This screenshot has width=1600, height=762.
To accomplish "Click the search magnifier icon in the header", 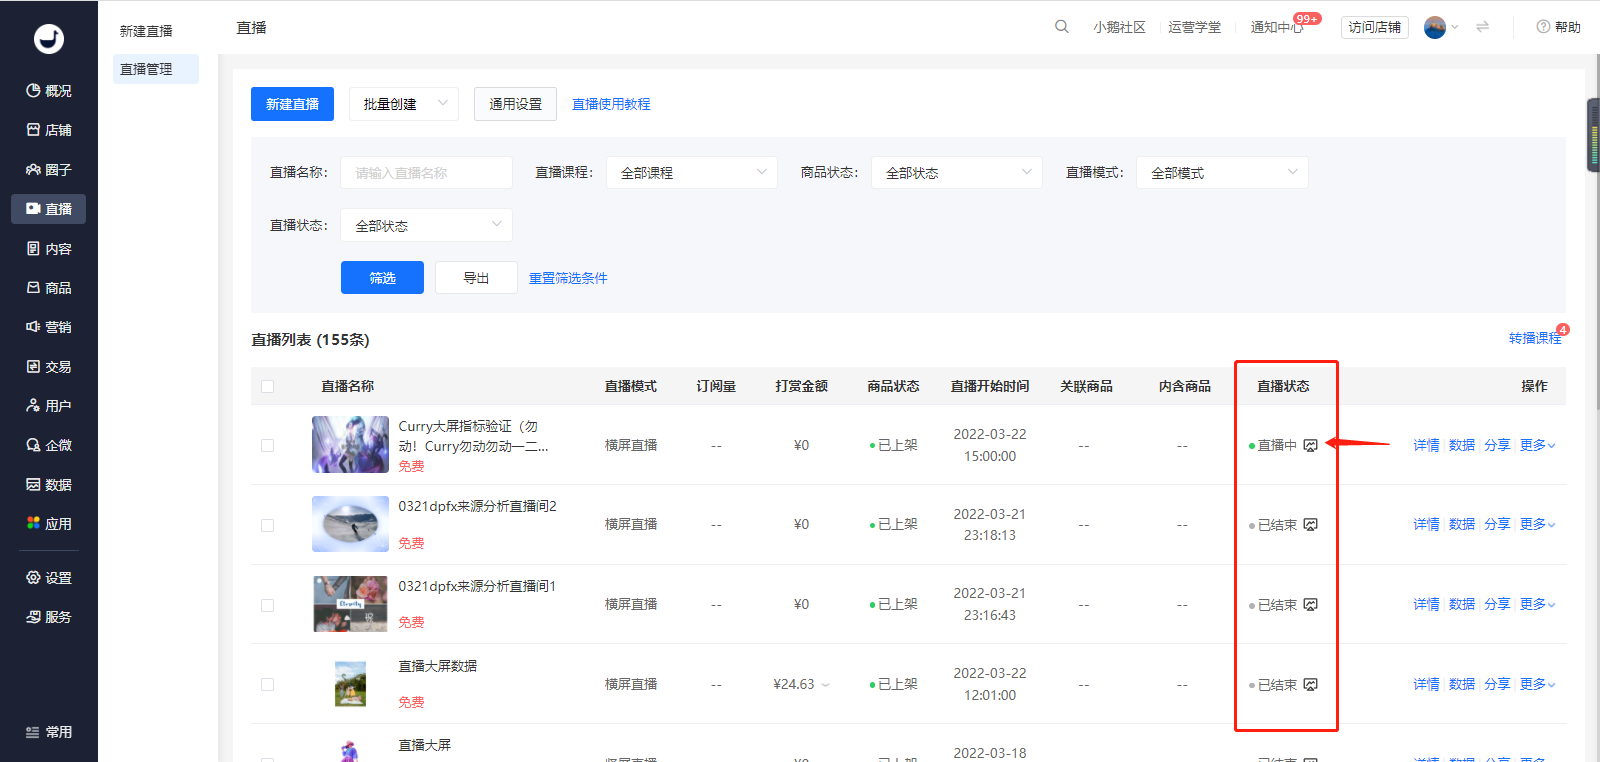I will pyautogui.click(x=1061, y=27).
